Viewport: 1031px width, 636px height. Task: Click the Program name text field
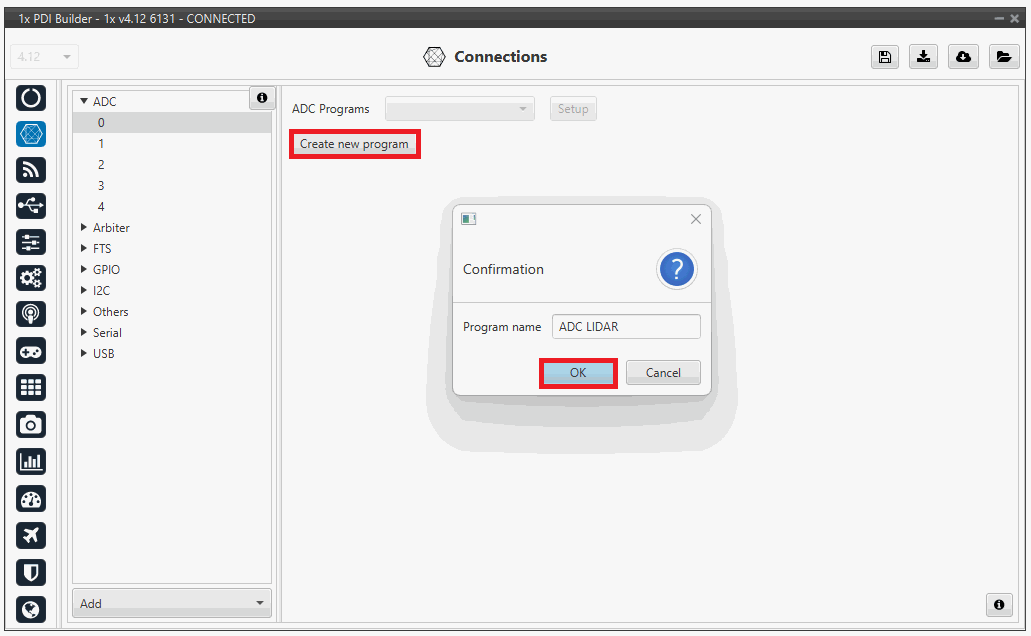(626, 327)
